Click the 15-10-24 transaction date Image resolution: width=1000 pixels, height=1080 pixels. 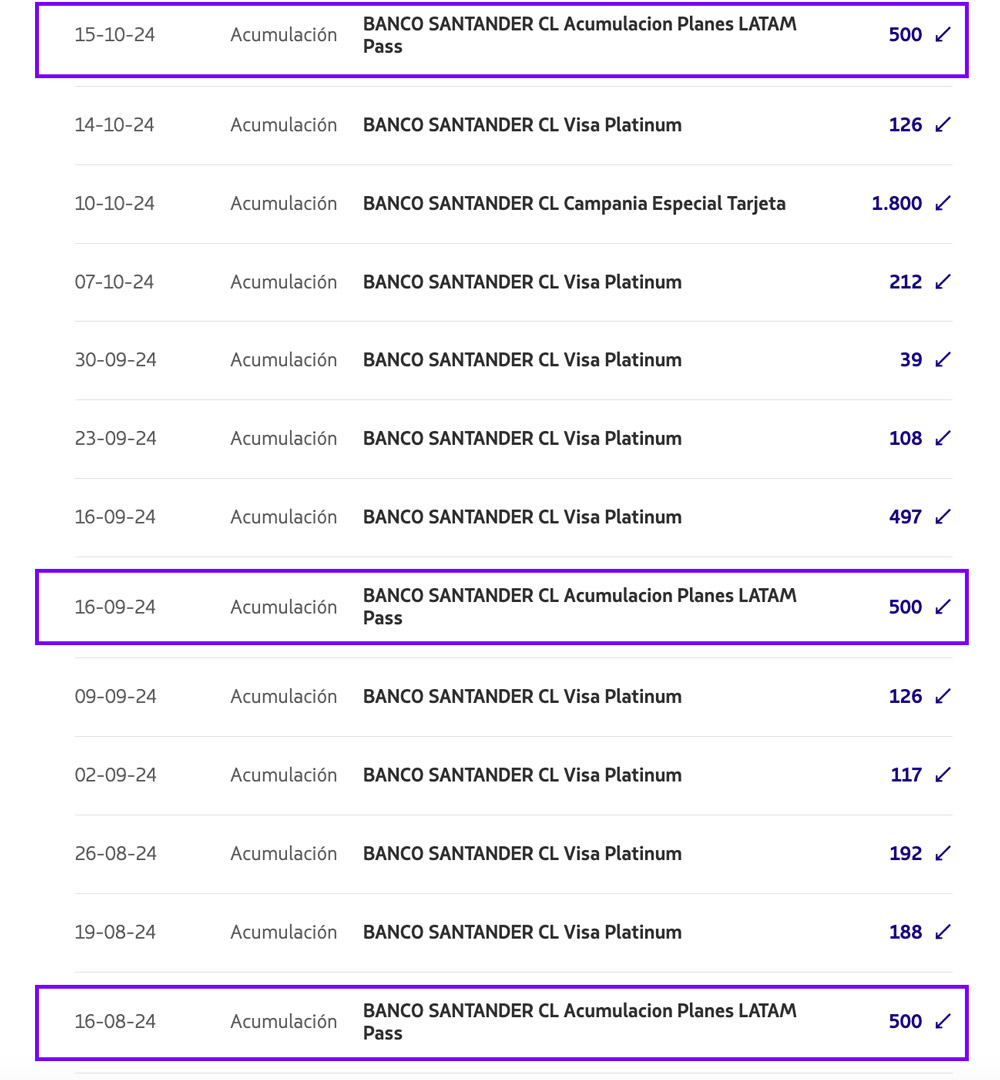115,35
